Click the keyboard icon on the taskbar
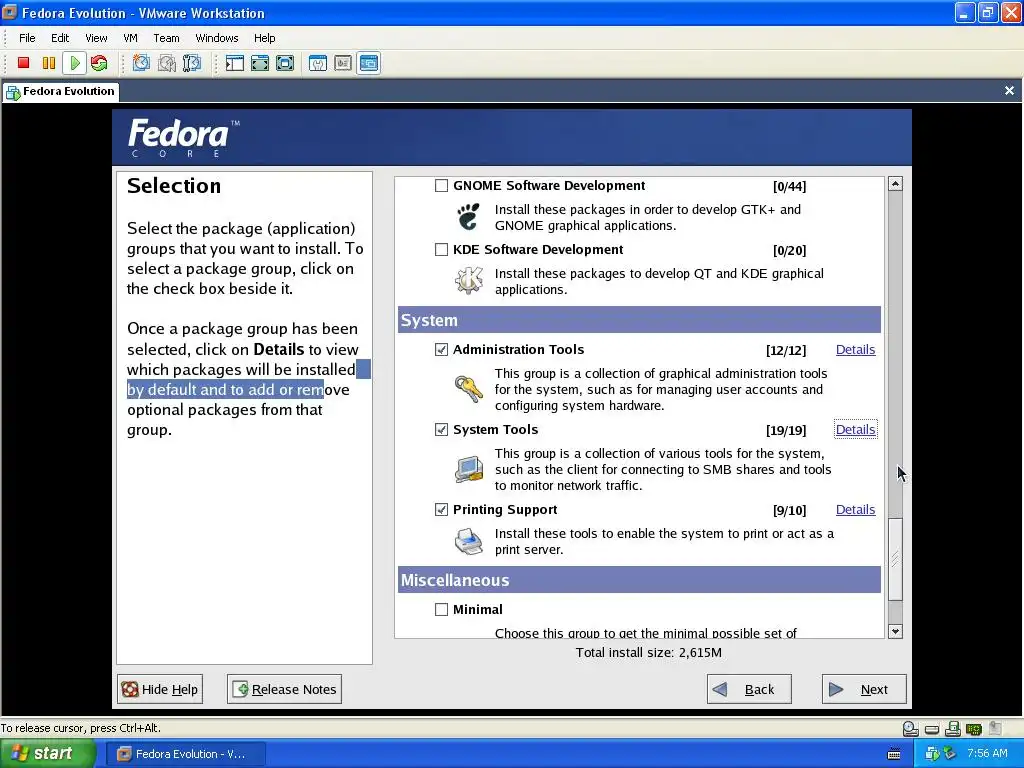This screenshot has width=1024, height=768. 894,754
